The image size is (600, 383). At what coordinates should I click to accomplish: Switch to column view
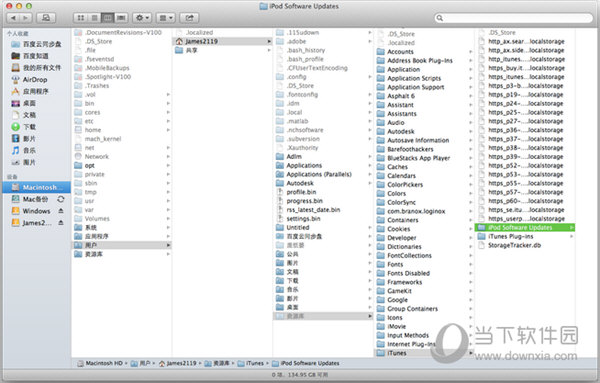coord(108,18)
